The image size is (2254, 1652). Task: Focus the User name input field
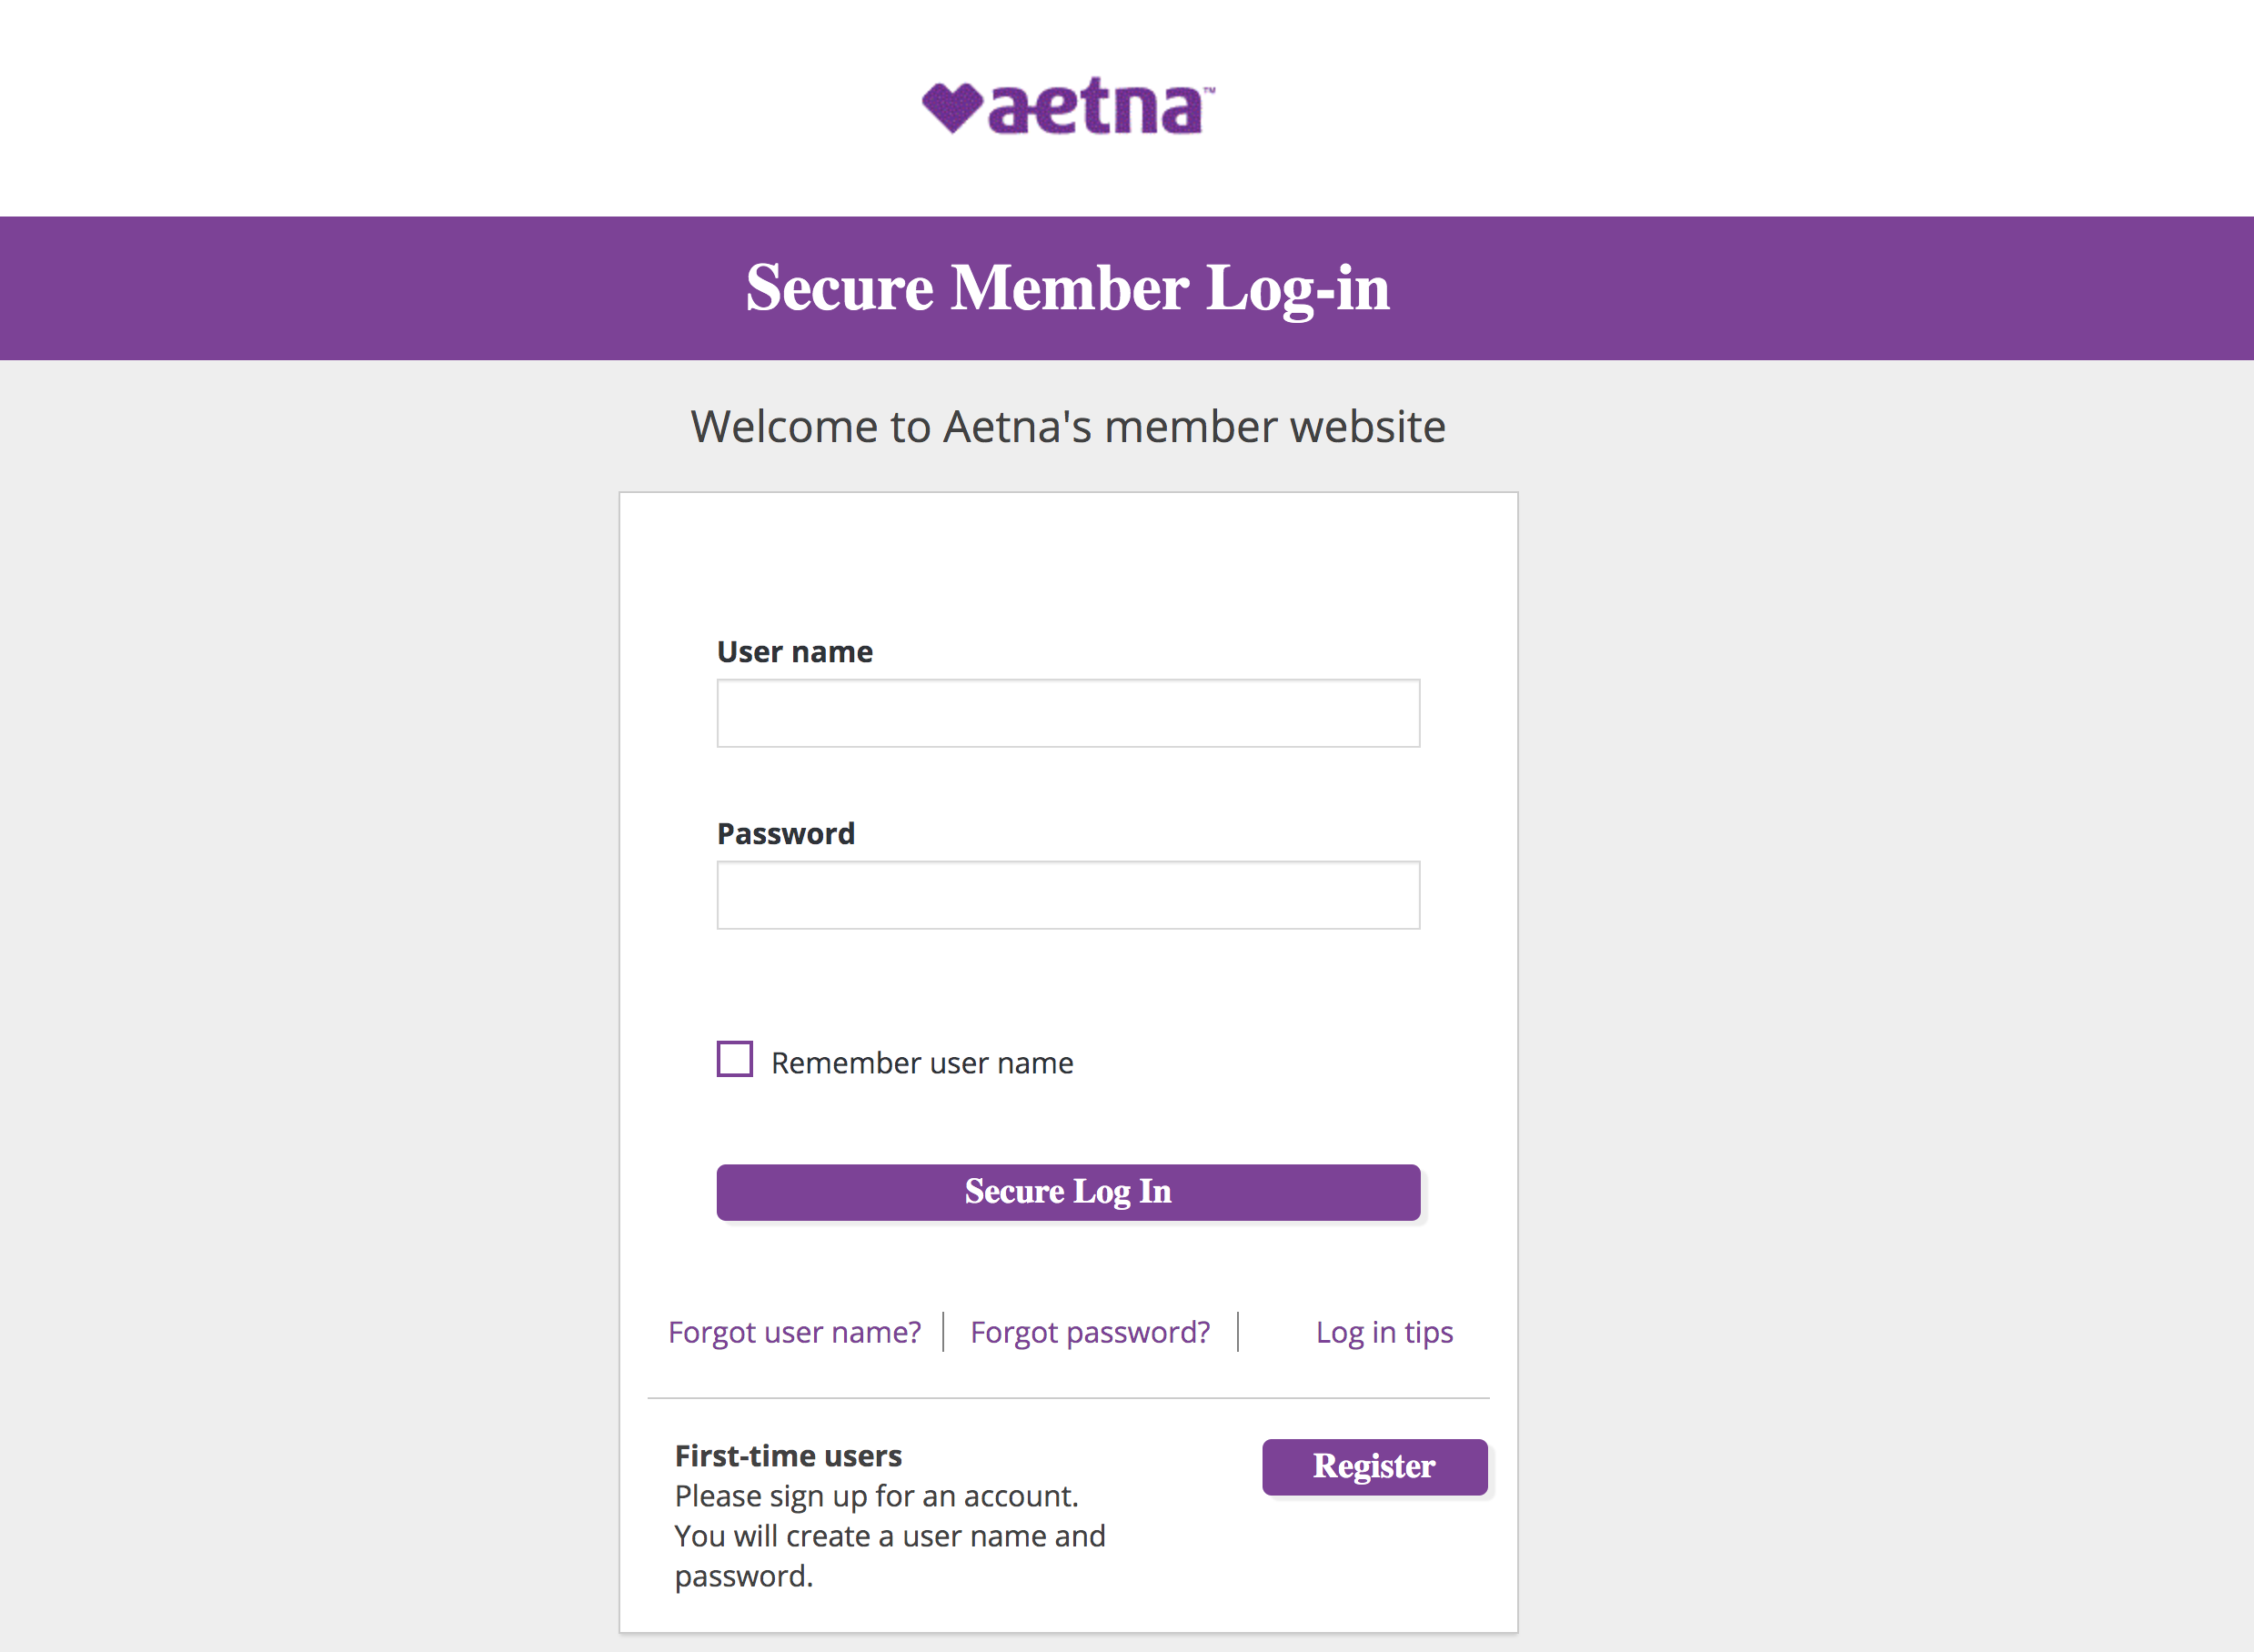pyautogui.click(x=1068, y=713)
